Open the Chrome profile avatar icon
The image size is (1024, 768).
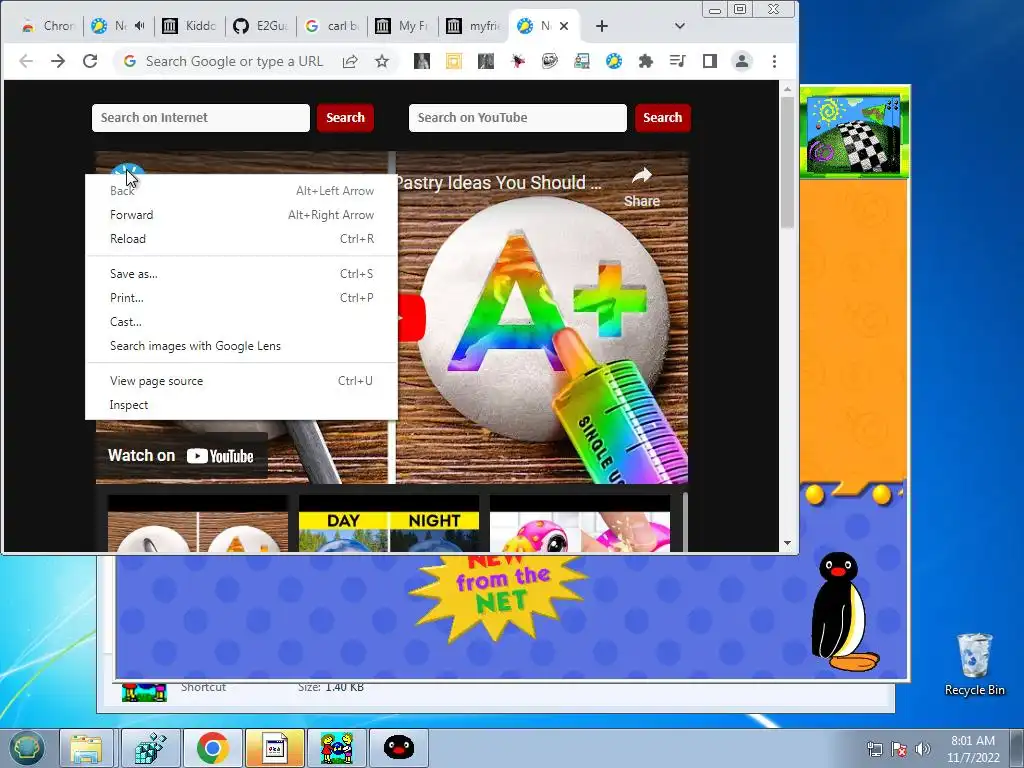742,61
